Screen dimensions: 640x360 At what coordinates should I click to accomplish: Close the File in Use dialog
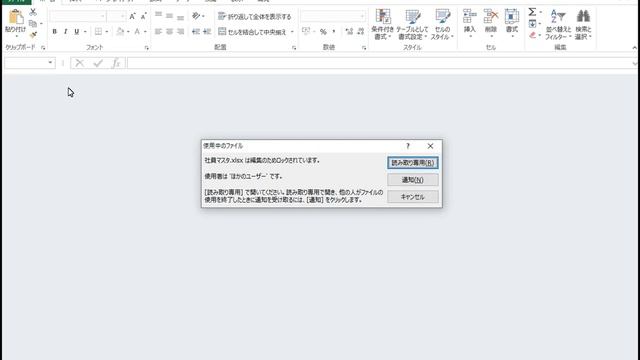[x=430, y=146]
